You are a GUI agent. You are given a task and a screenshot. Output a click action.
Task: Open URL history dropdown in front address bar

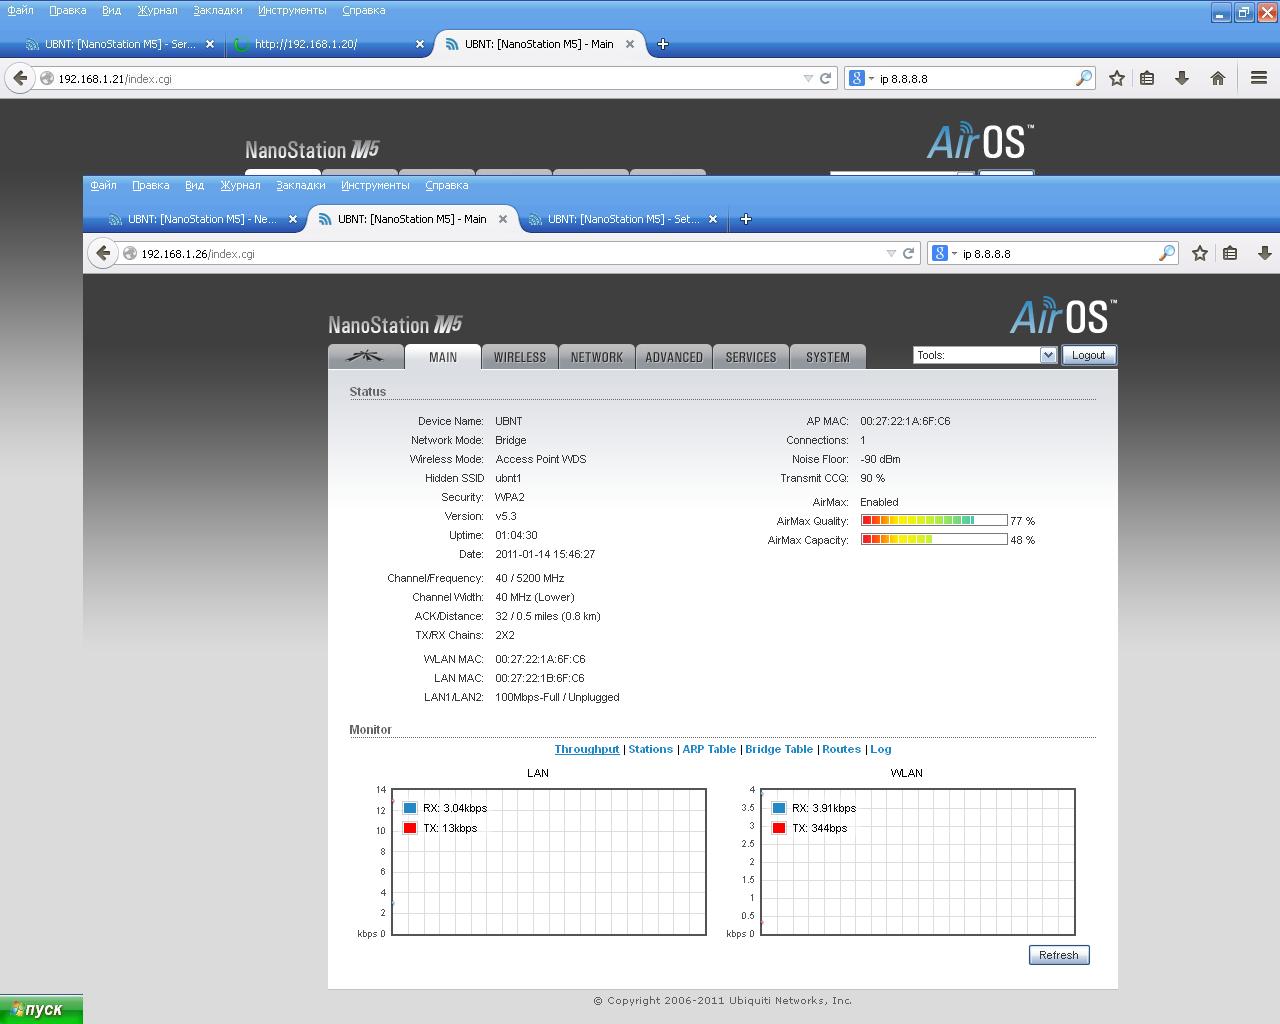891,253
